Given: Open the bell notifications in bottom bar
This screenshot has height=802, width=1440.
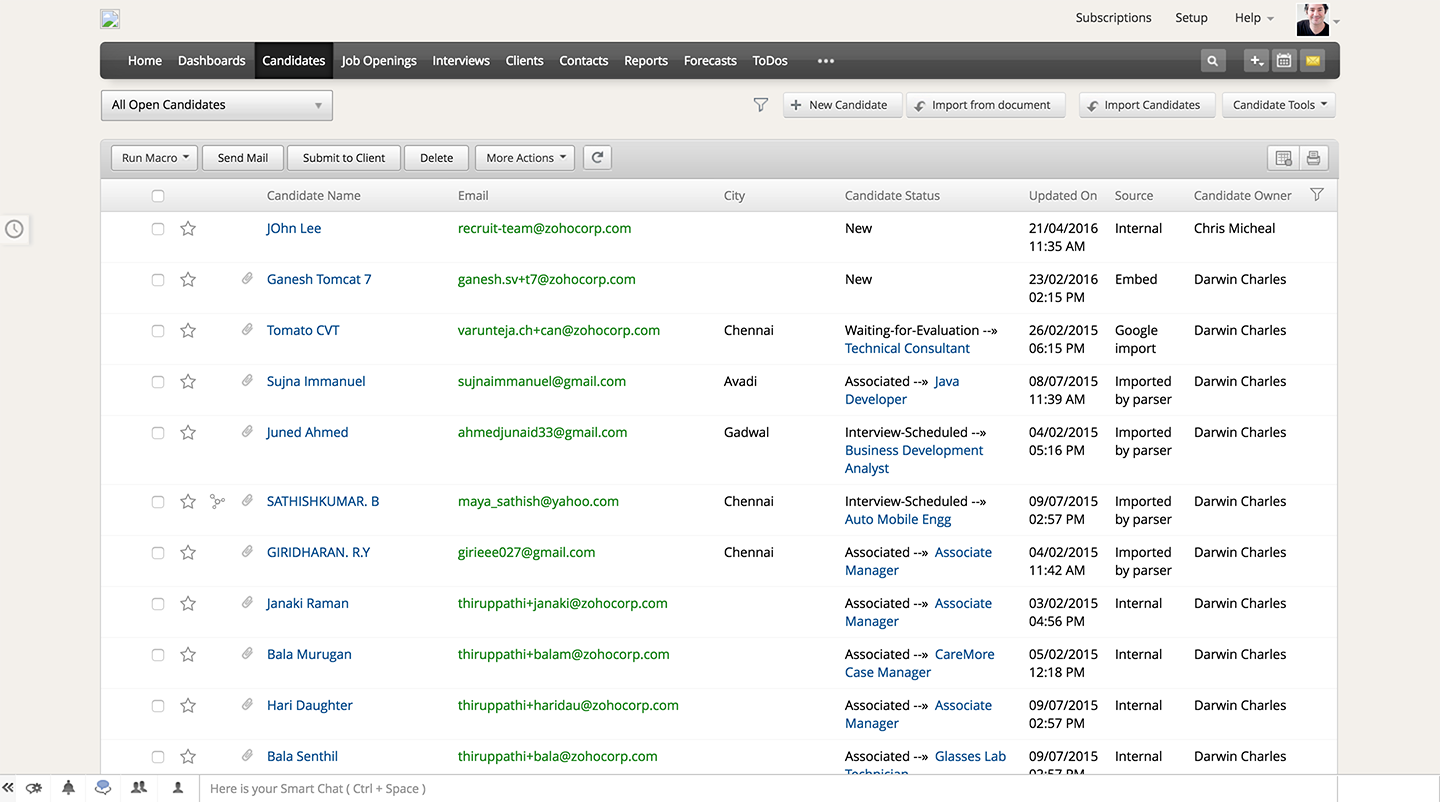Looking at the screenshot, I should (x=68, y=788).
